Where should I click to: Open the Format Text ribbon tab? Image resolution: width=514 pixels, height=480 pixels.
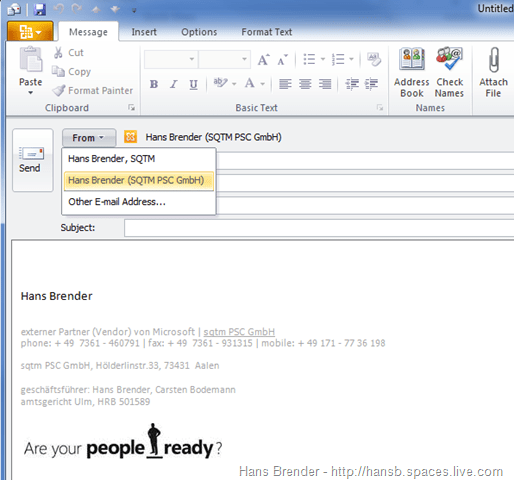click(x=267, y=32)
